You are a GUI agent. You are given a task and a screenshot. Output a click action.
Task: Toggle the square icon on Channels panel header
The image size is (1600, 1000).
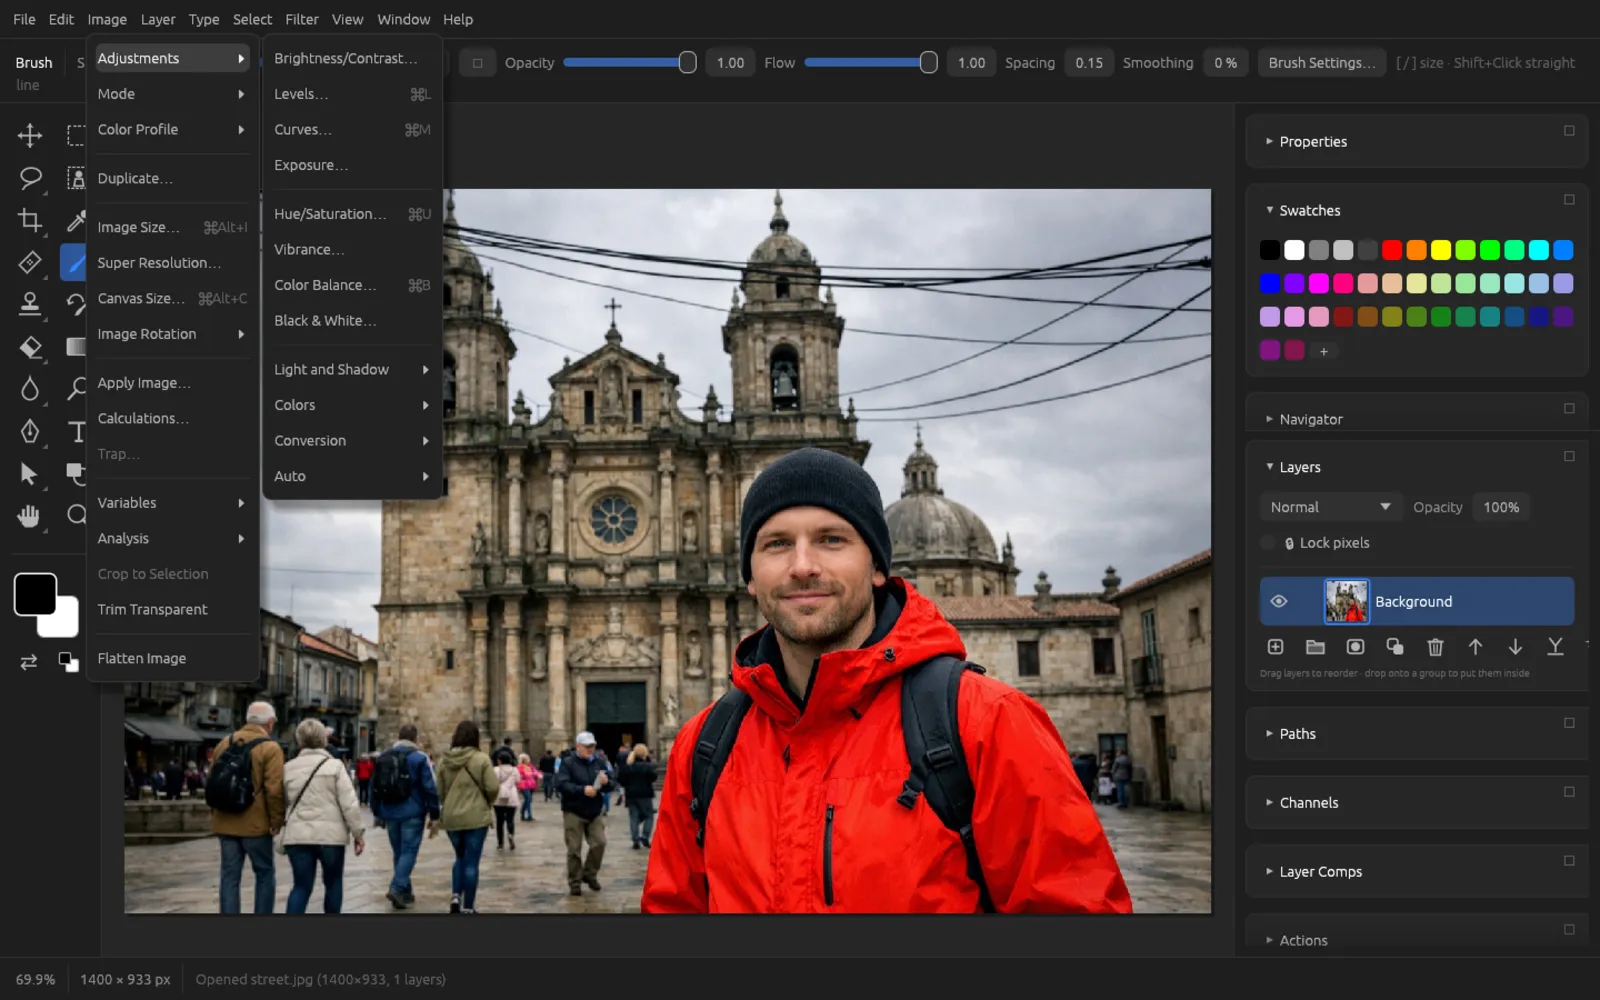1569,792
